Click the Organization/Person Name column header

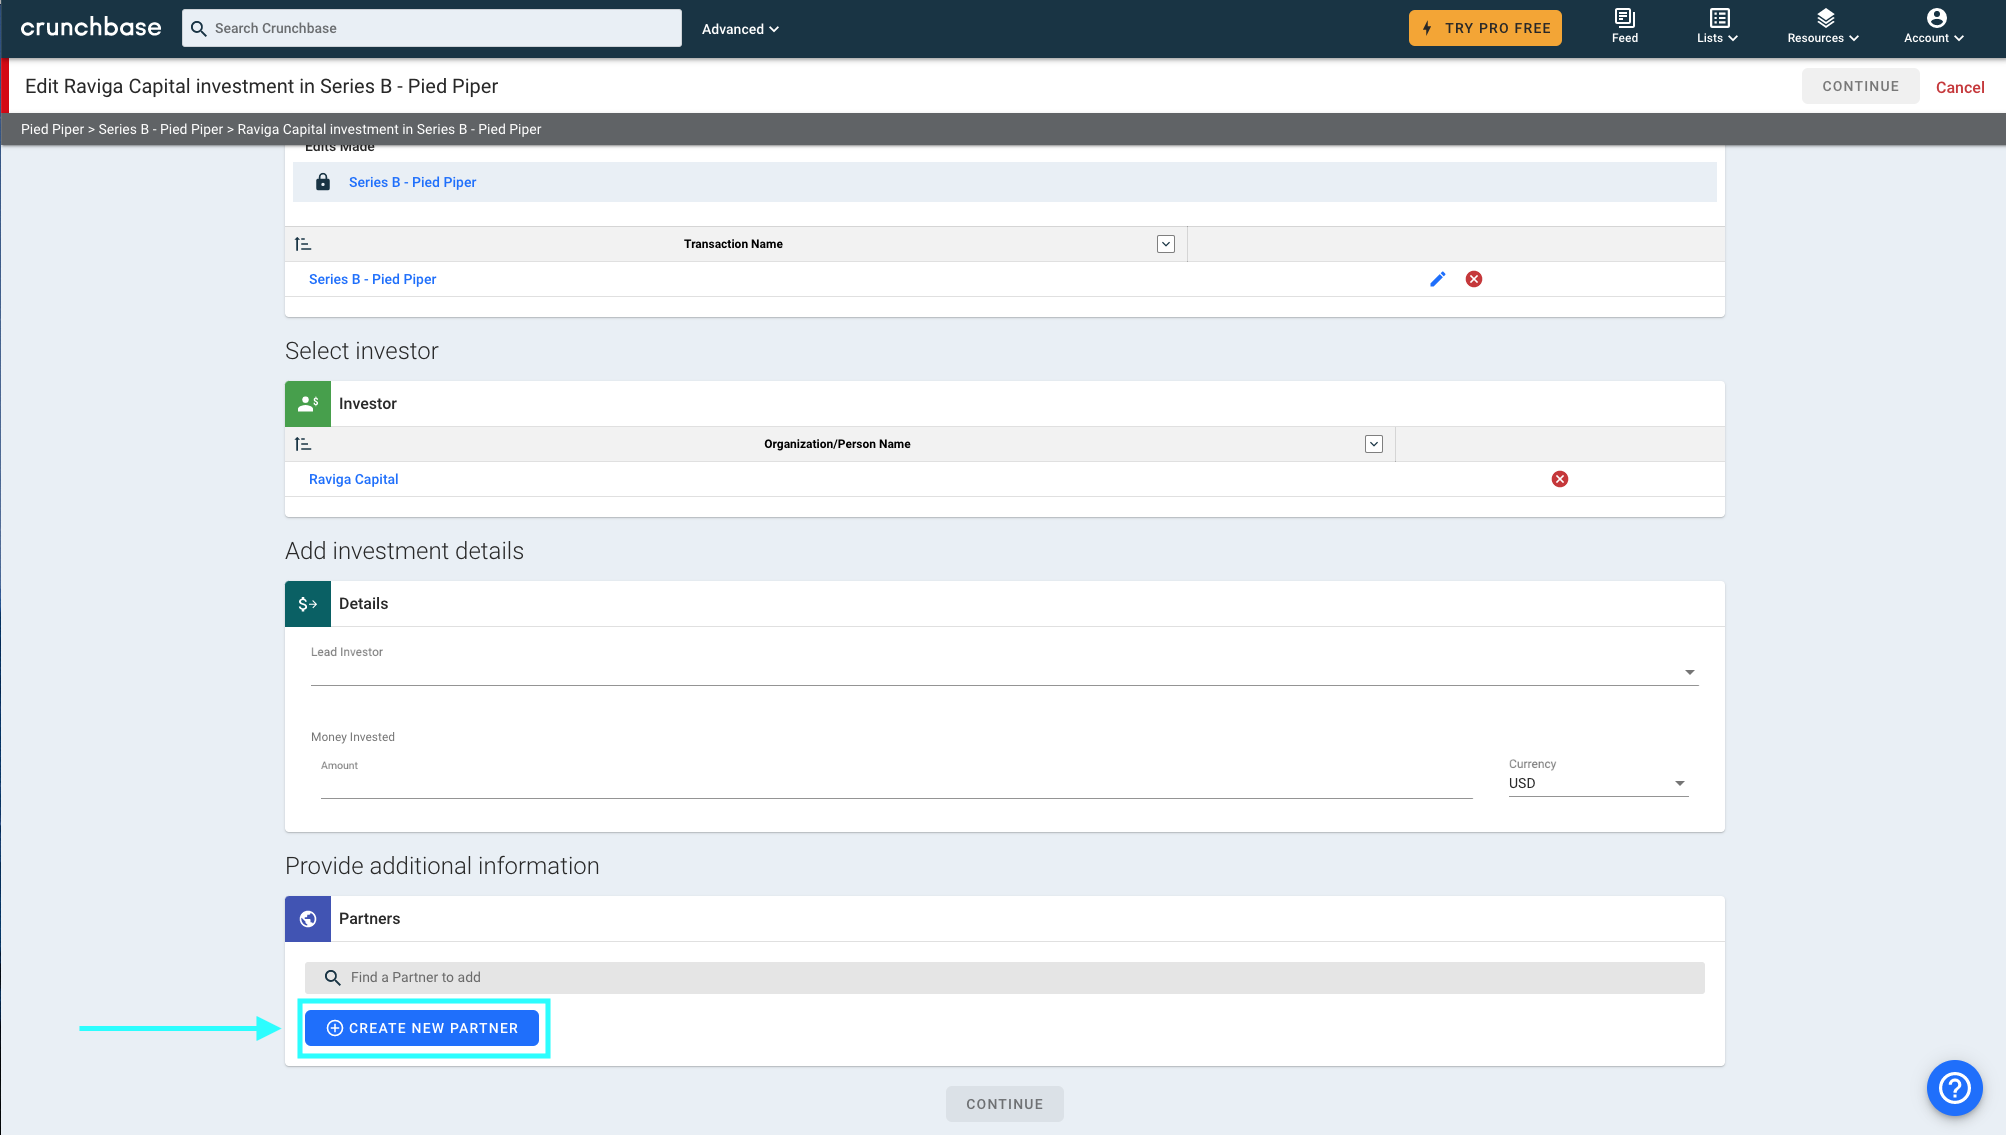click(x=837, y=444)
